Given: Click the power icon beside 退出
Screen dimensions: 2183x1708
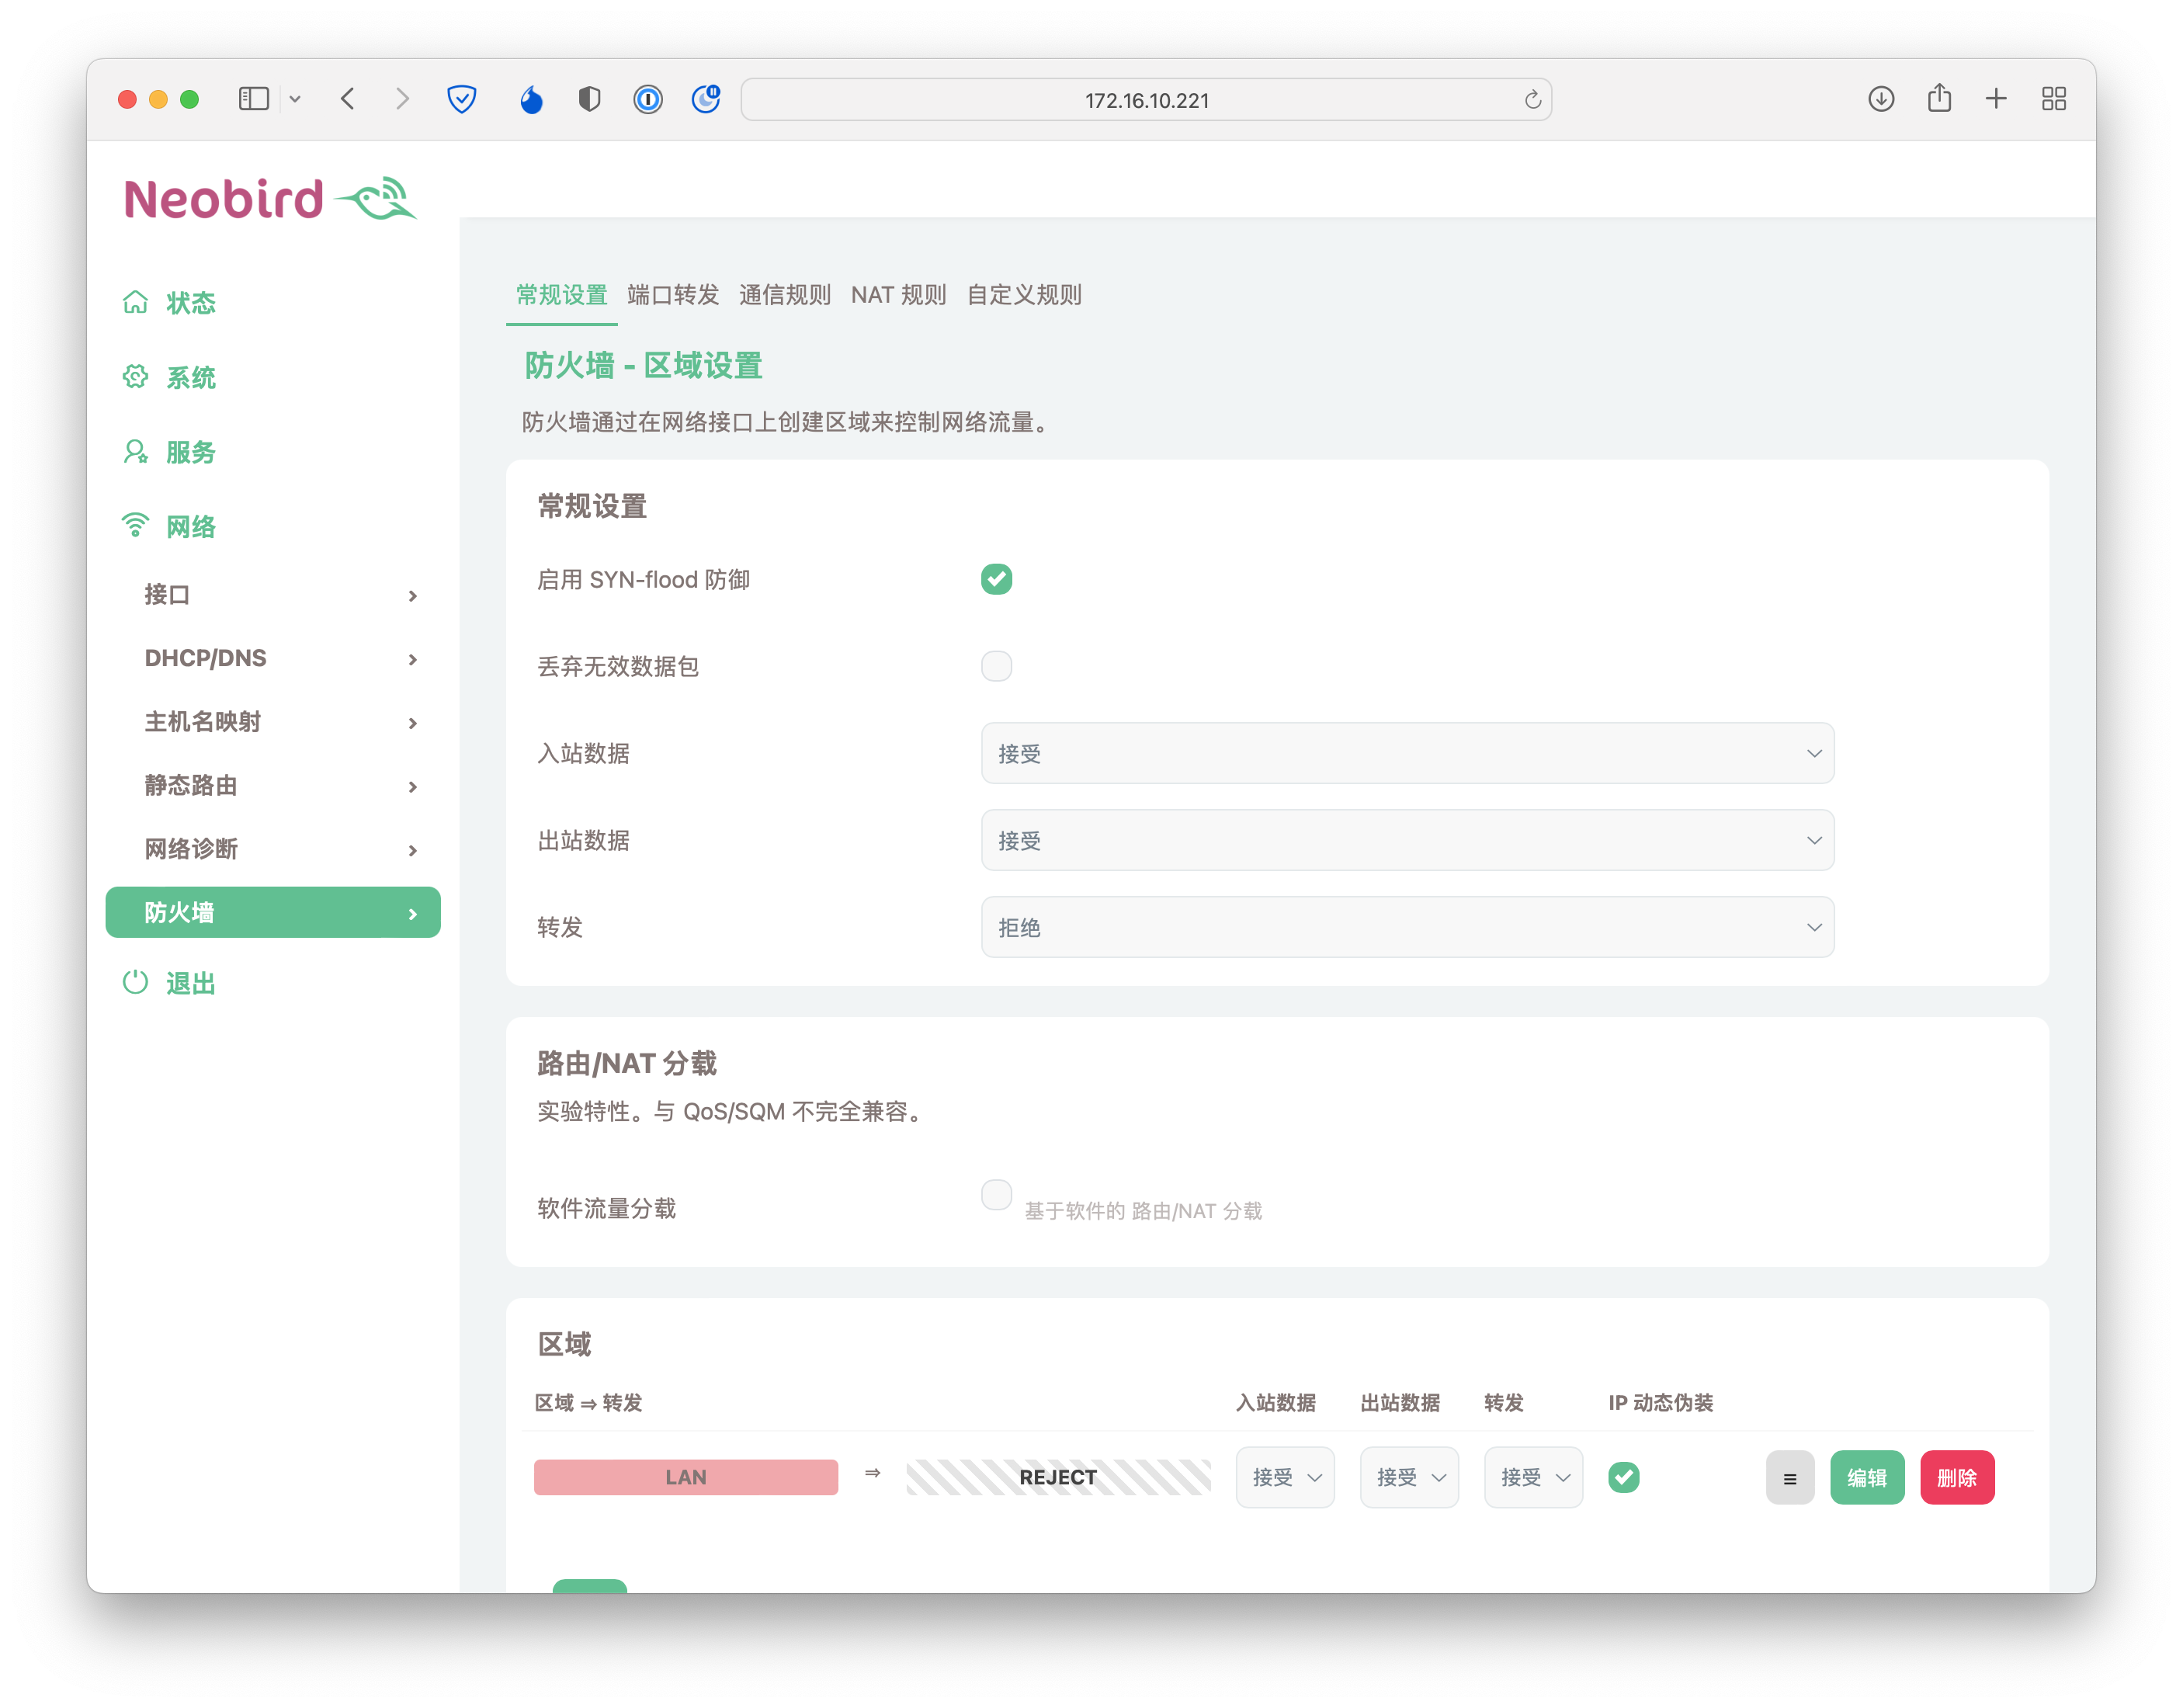Looking at the screenshot, I should 135,982.
